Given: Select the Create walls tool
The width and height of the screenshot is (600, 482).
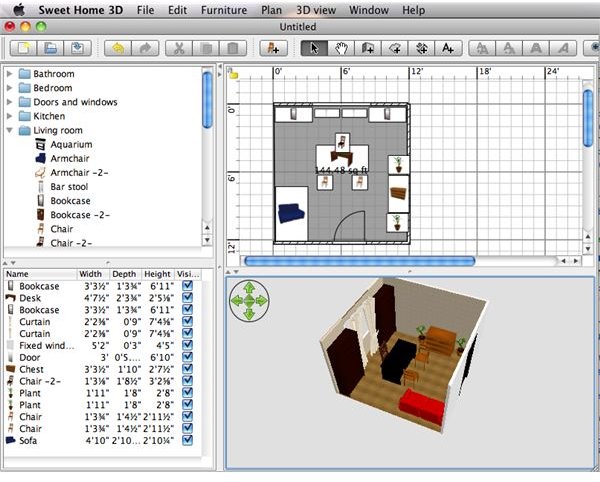Looking at the screenshot, I should tap(368, 48).
